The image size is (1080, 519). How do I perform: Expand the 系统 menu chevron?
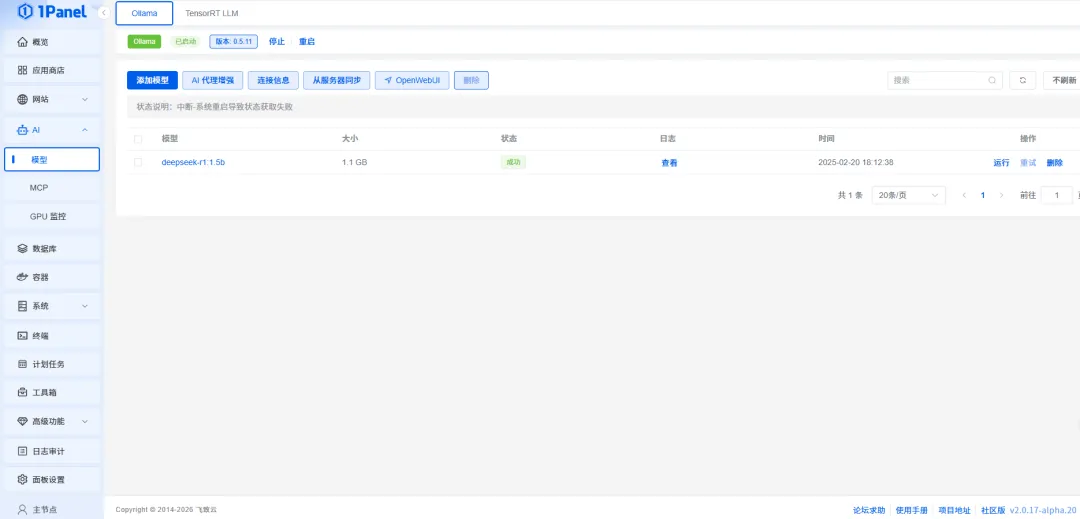click(85, 306)
